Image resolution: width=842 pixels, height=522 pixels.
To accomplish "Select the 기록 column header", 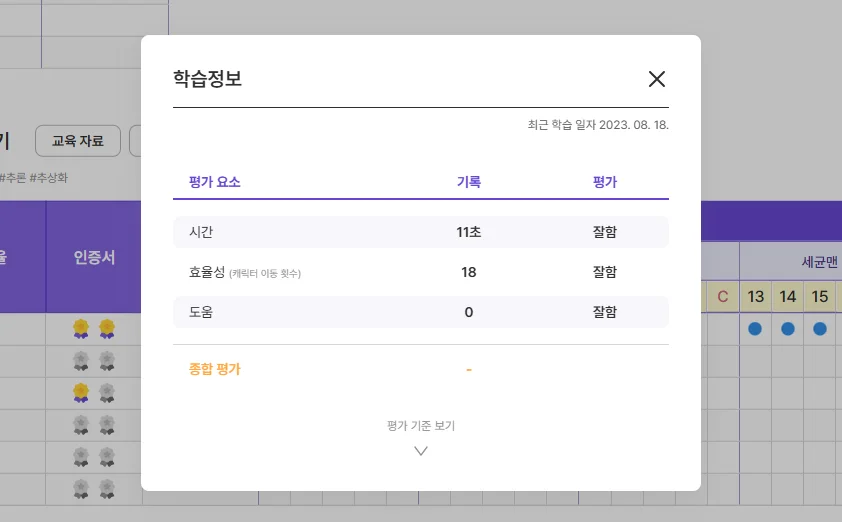I will tap(468, 182).
